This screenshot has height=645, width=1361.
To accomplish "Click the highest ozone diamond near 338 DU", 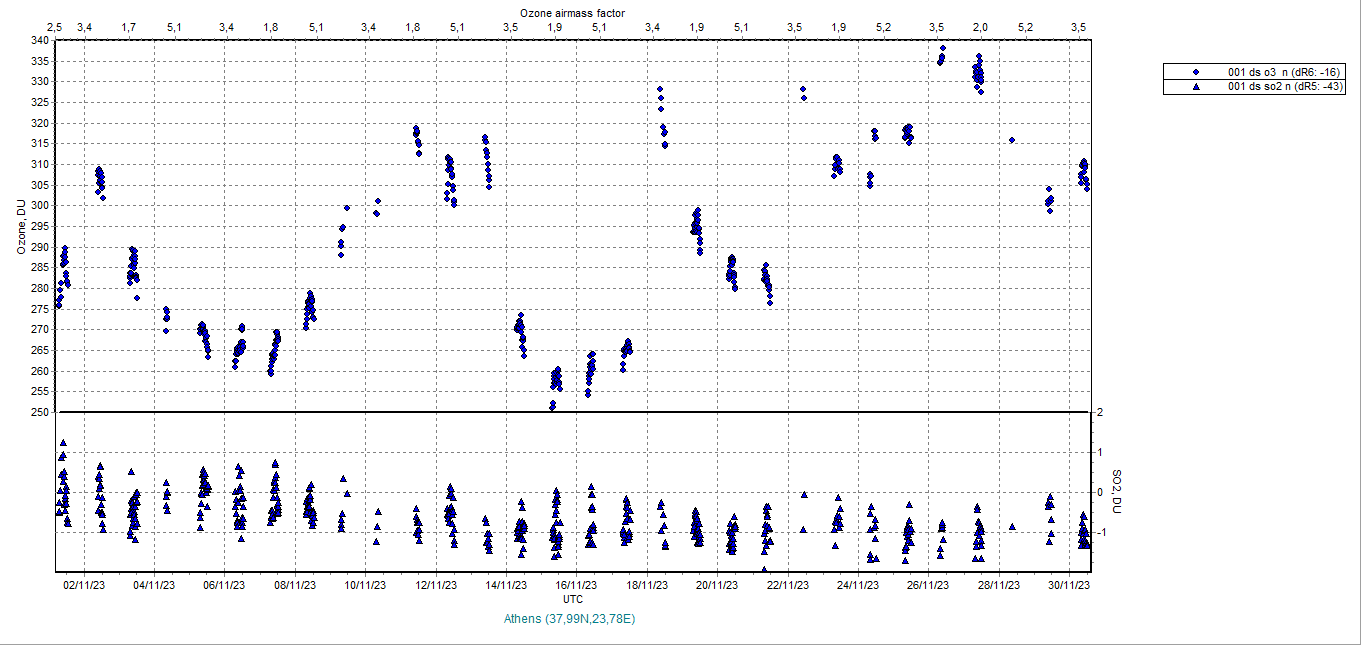I will click(x=942, y=48).
